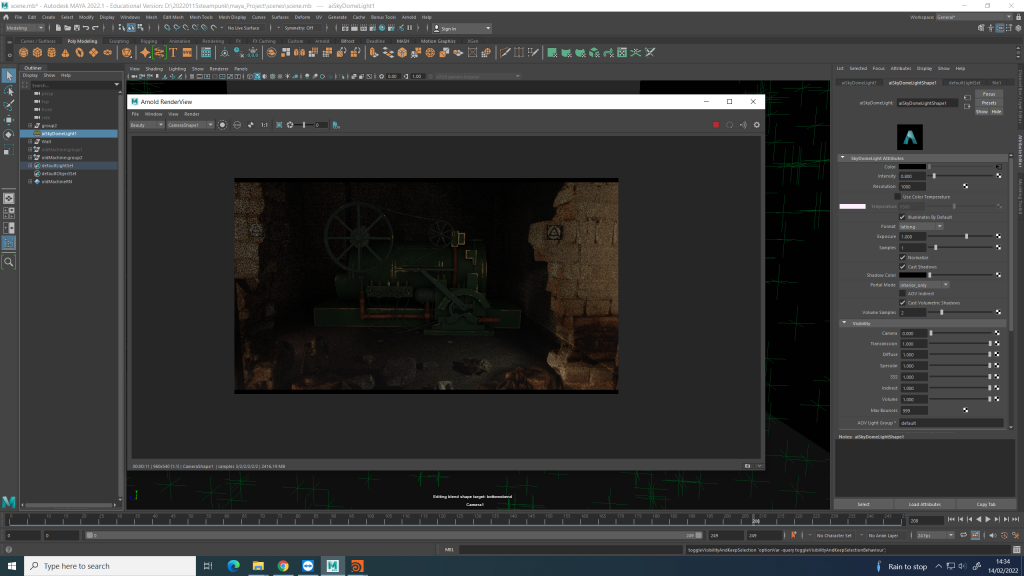Select the Move tool in the toolbox
This screenshot has height=576, width=1024.
[9, 119]
